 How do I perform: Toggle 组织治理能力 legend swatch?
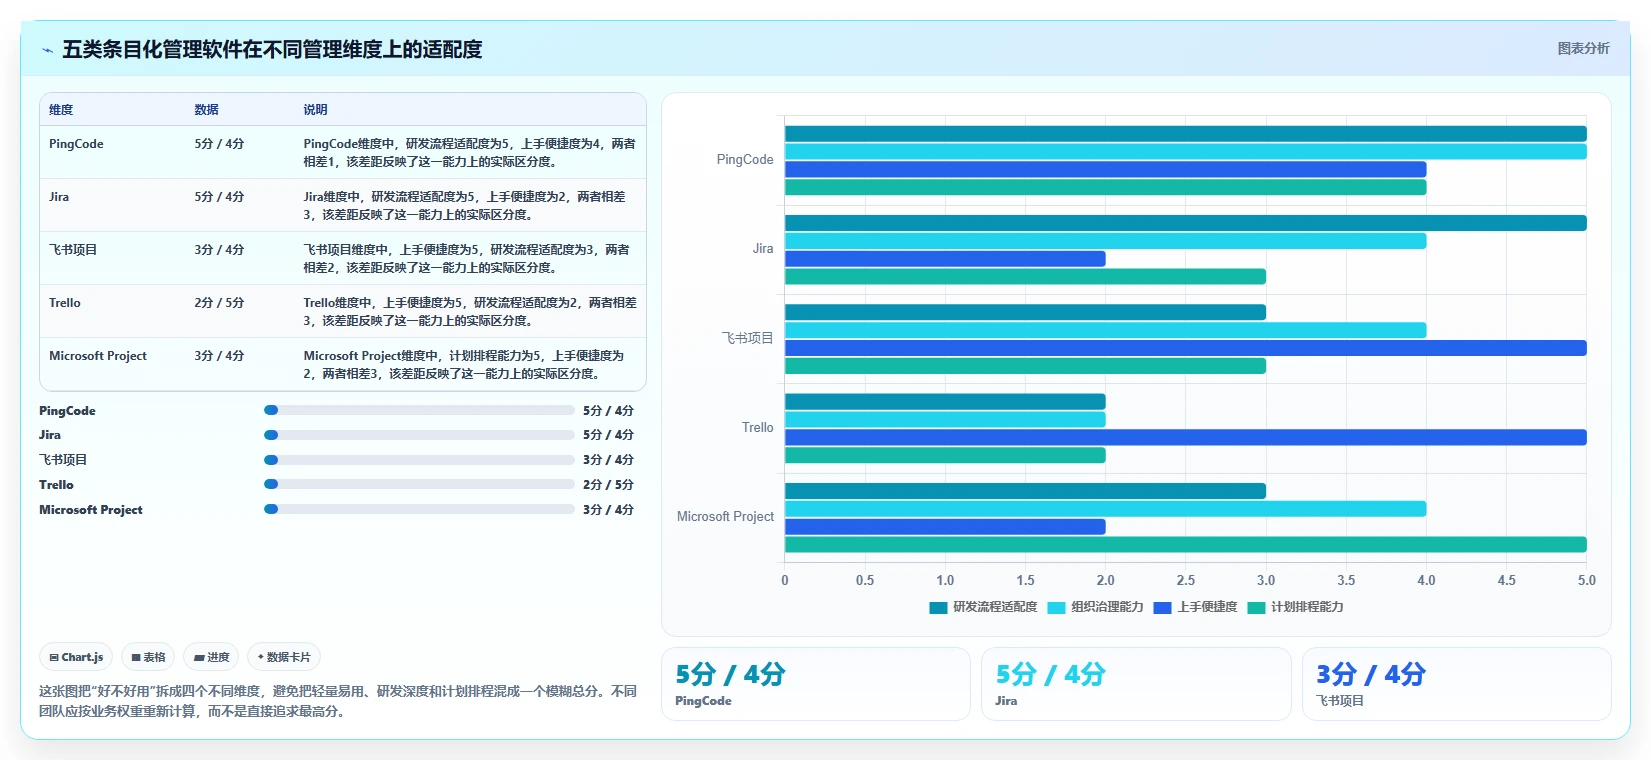(1056, 607)
